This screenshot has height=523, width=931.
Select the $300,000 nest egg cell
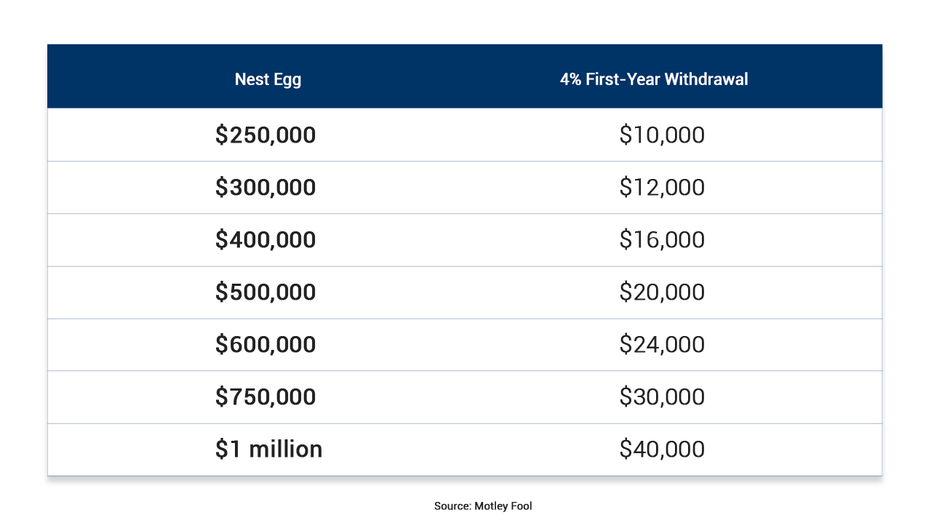click(265, 187)
